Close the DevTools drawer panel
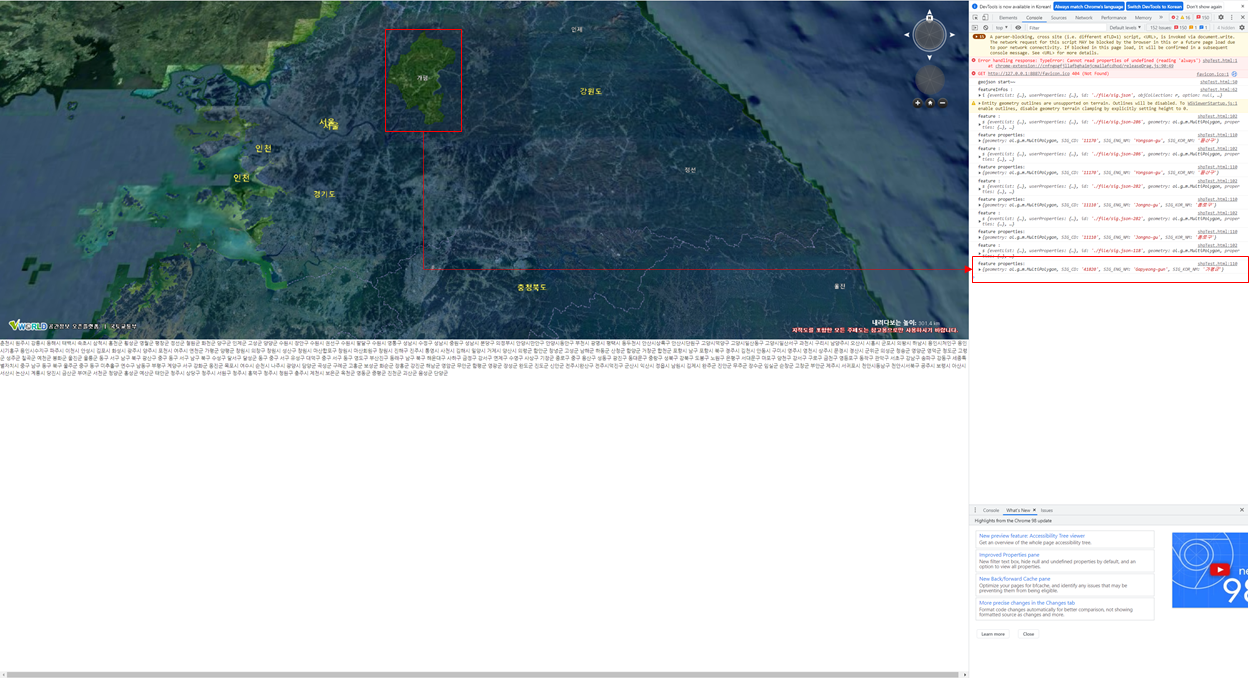This screenshot has height=678, width=1249. coord(1242,510)
